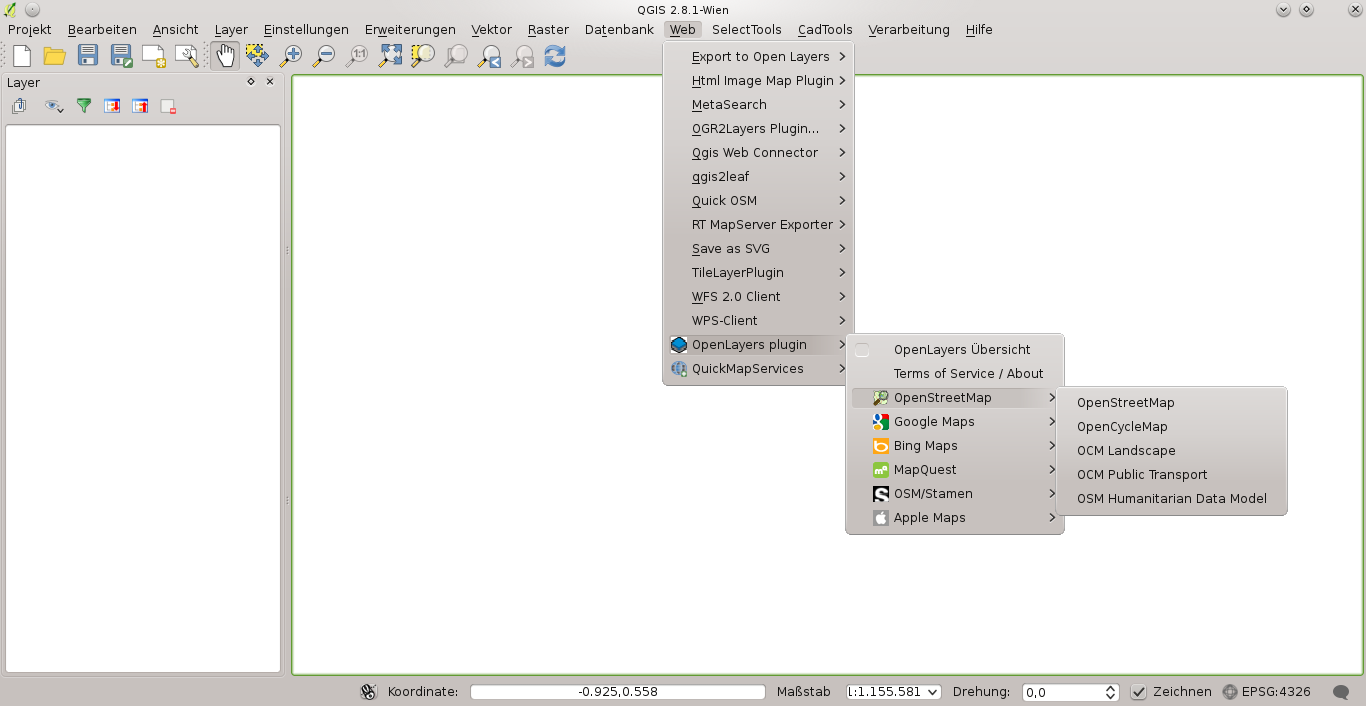1366x706 pixels.
Task: Click the Zoom Full extent icon
Action: tap(390, 56)
